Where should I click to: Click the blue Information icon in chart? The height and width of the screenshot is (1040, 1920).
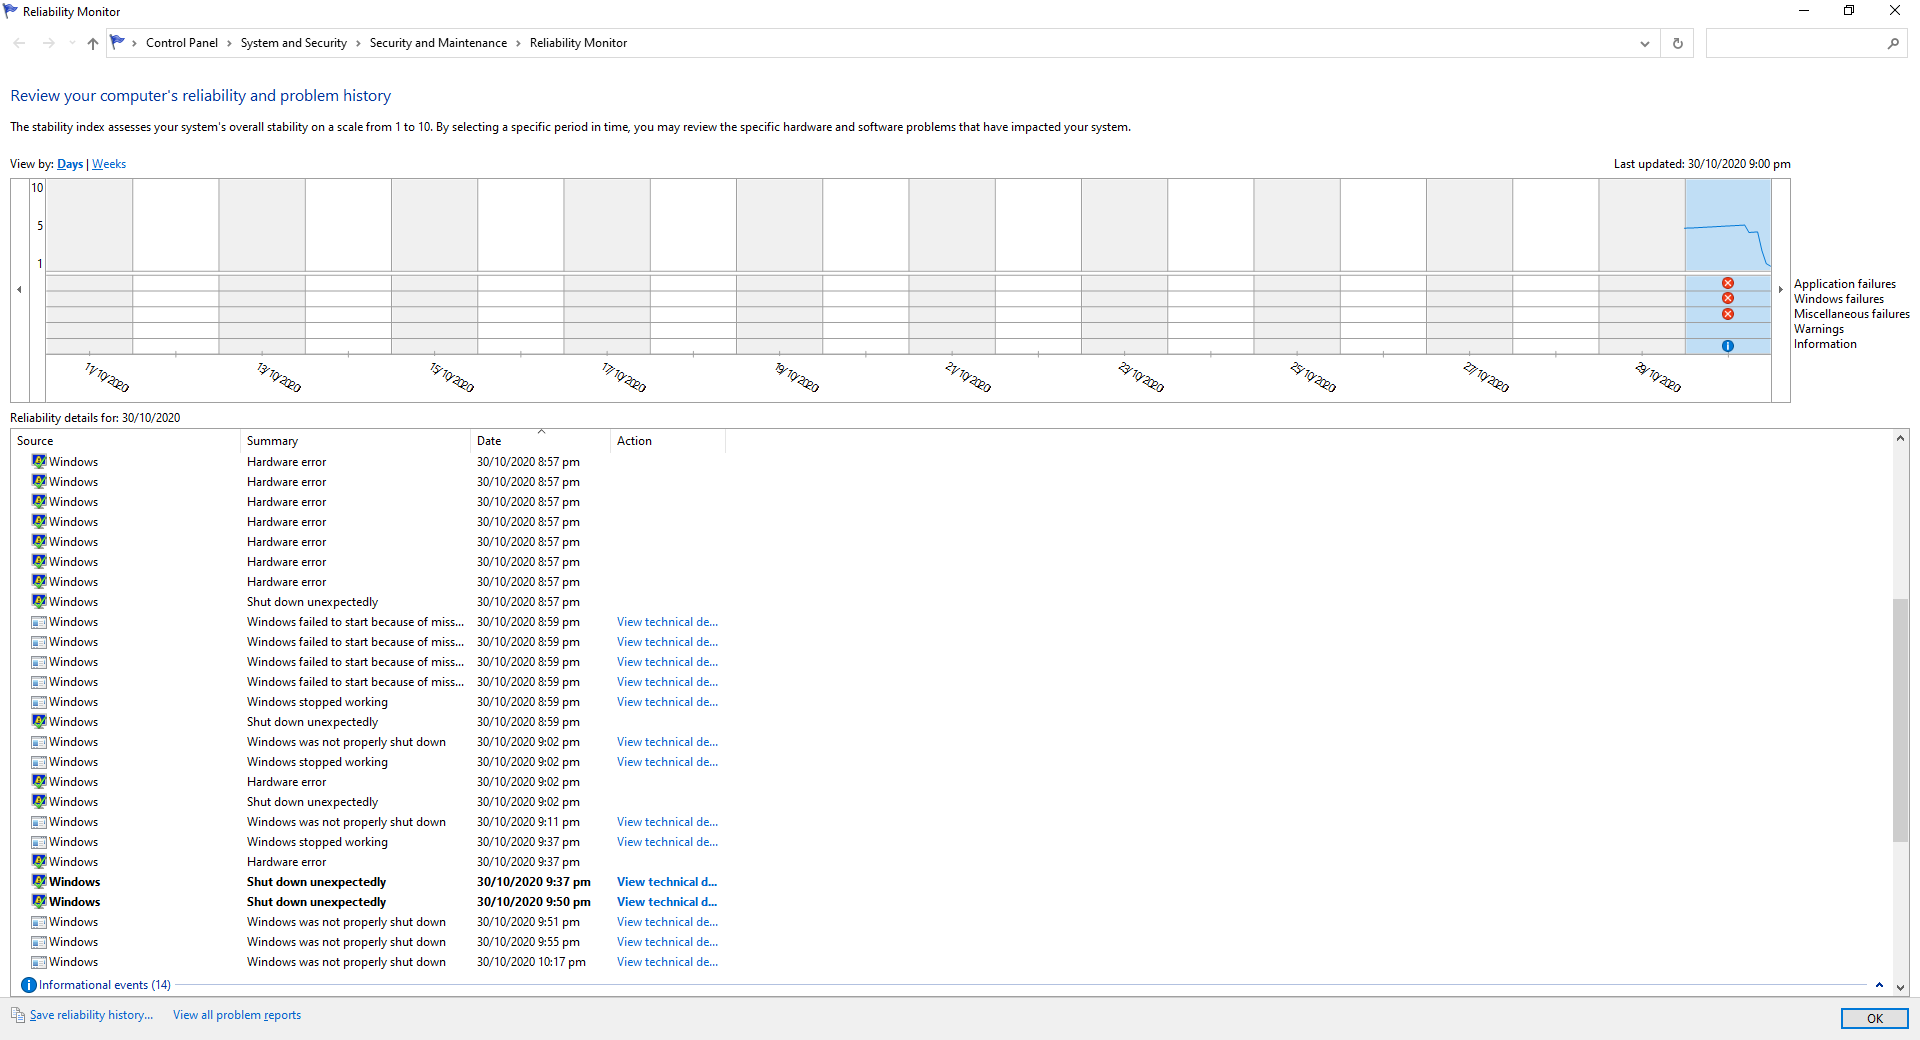pos(1727,346)
